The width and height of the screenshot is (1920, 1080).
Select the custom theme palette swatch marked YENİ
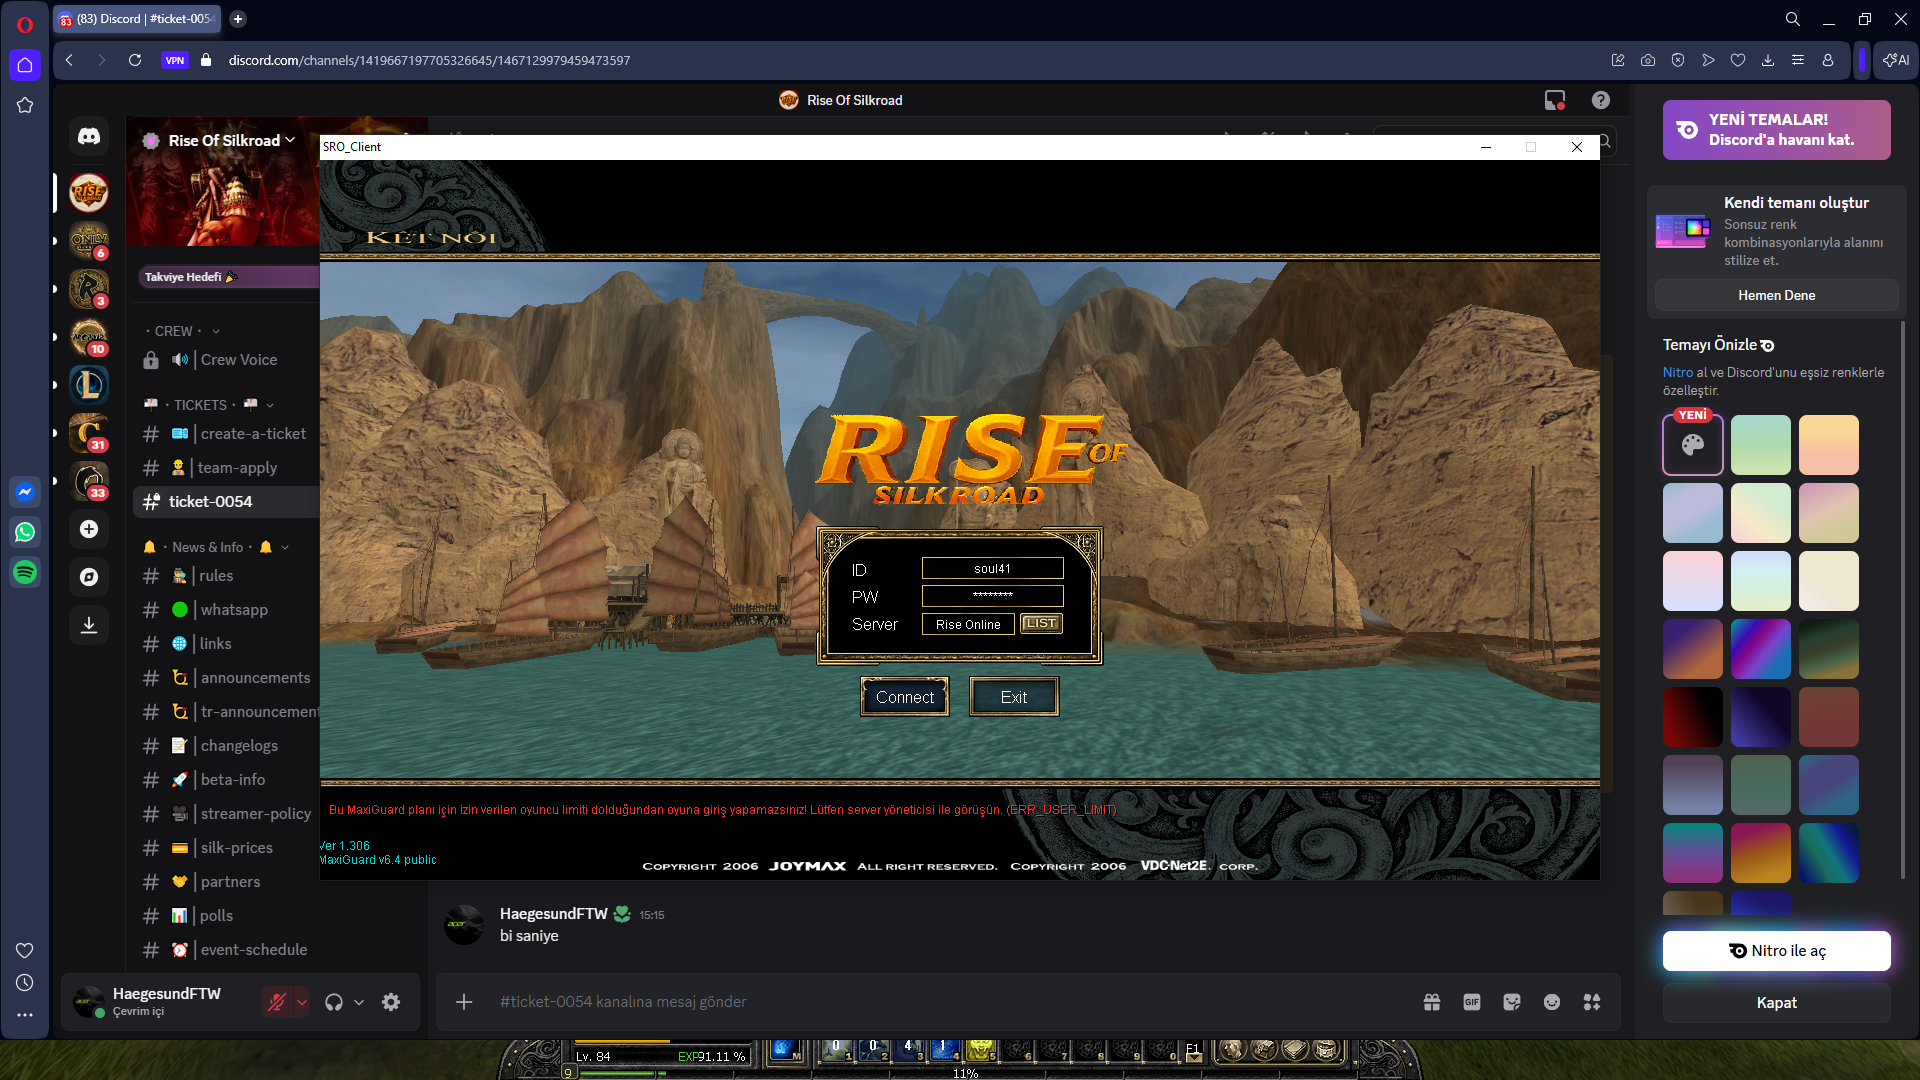(1693, 445)
